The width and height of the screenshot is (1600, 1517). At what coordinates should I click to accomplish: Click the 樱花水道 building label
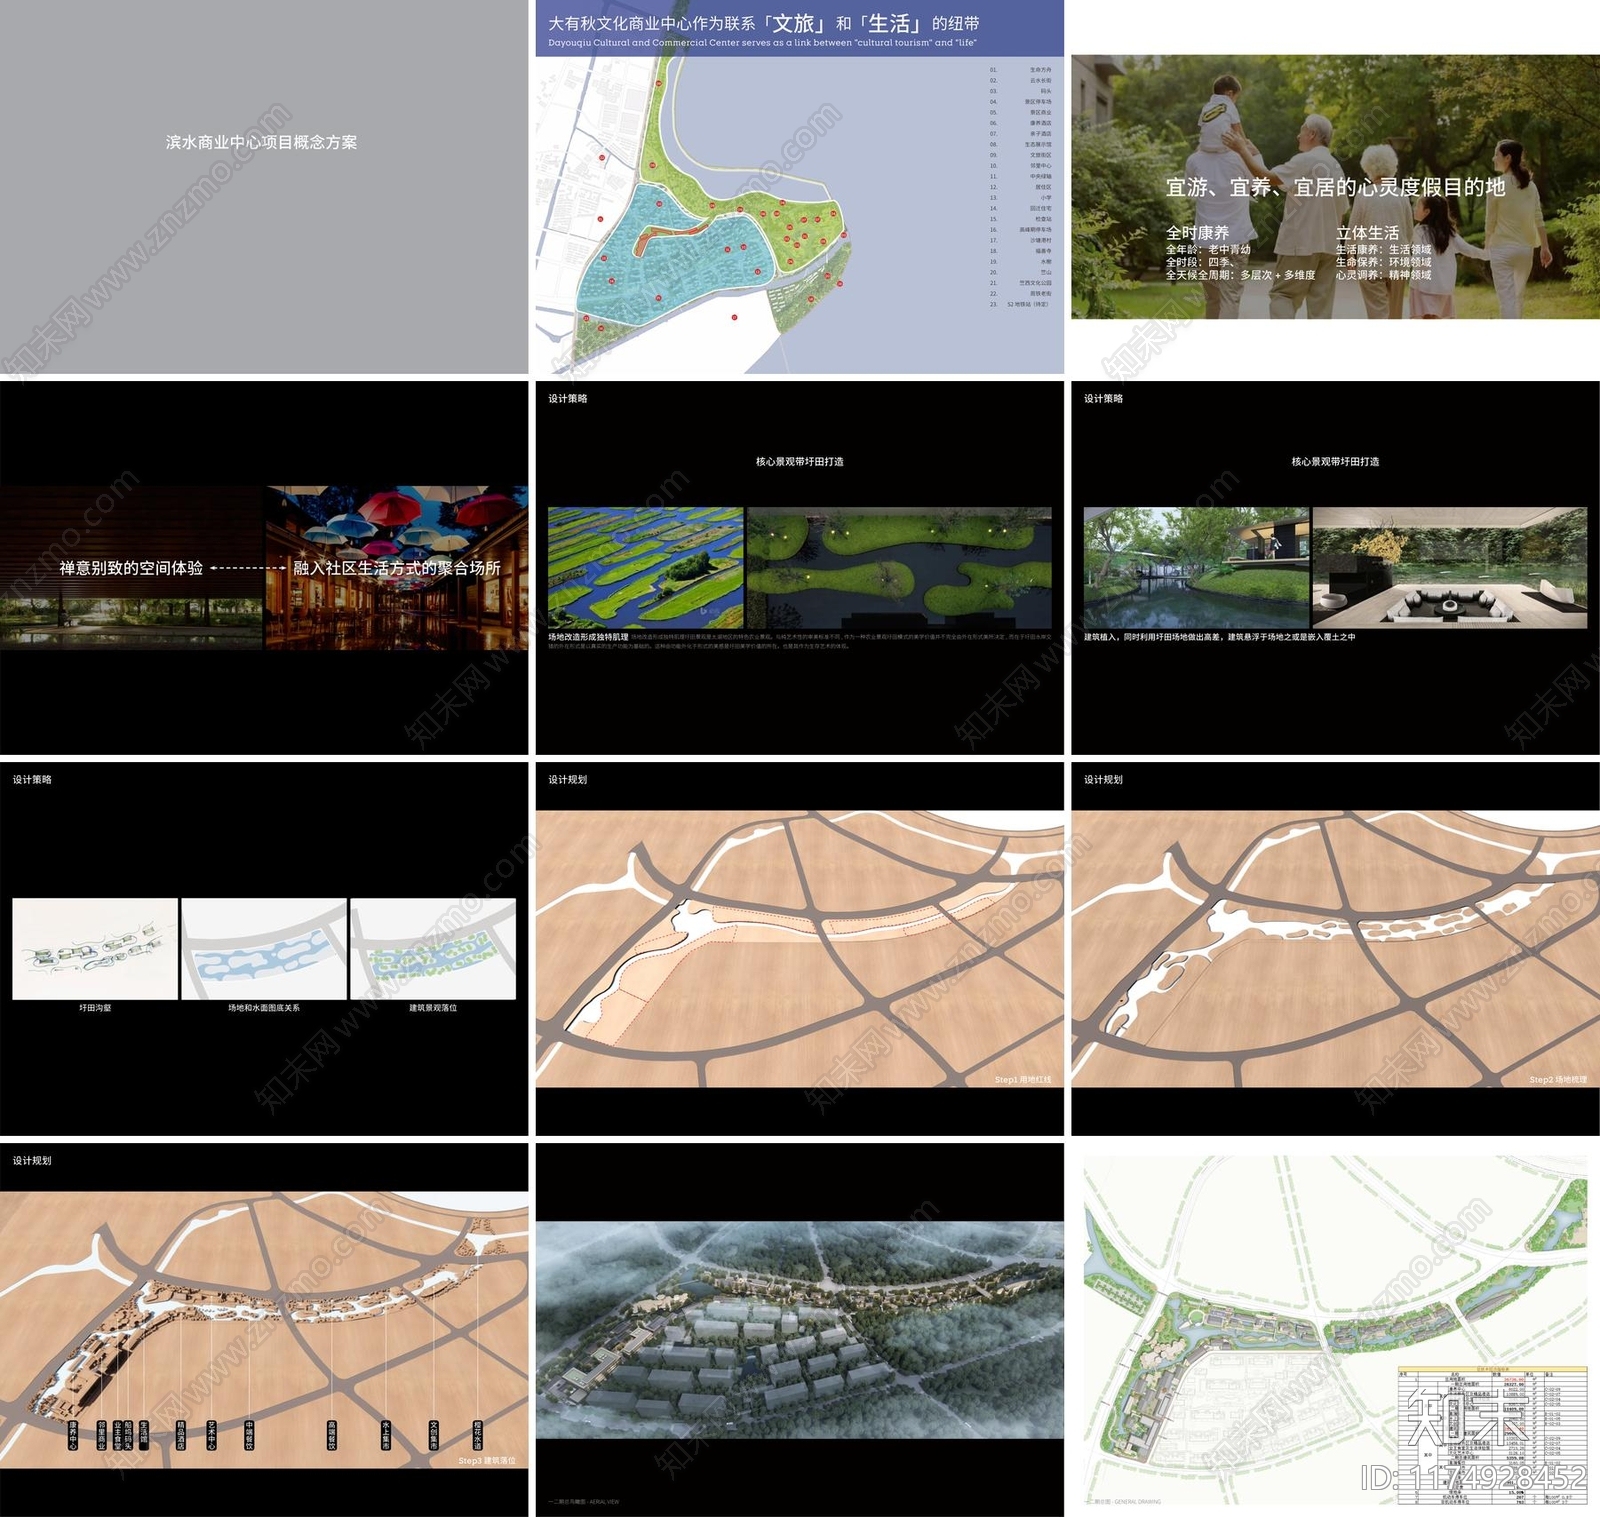(x=477, y=1435)
